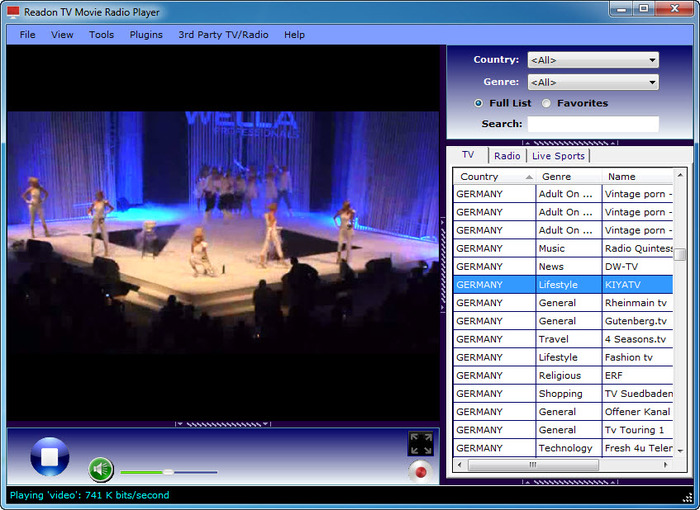Viewport: 700px width, 510px height.
Task: Select the Radio Quintess music channel
Action: click(563, 248)
